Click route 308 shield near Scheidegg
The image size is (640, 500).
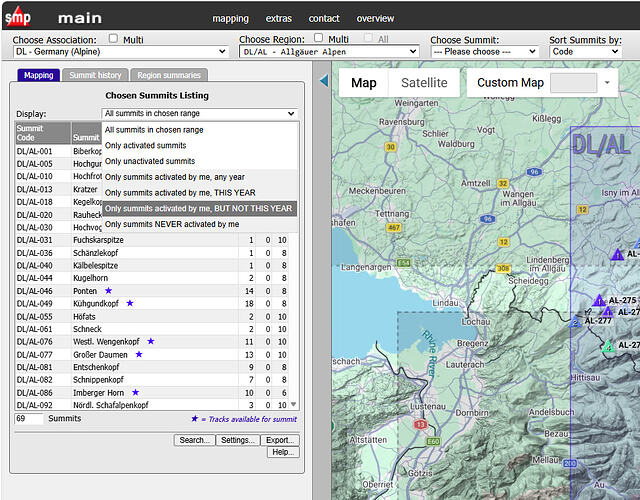click(503, 268)
